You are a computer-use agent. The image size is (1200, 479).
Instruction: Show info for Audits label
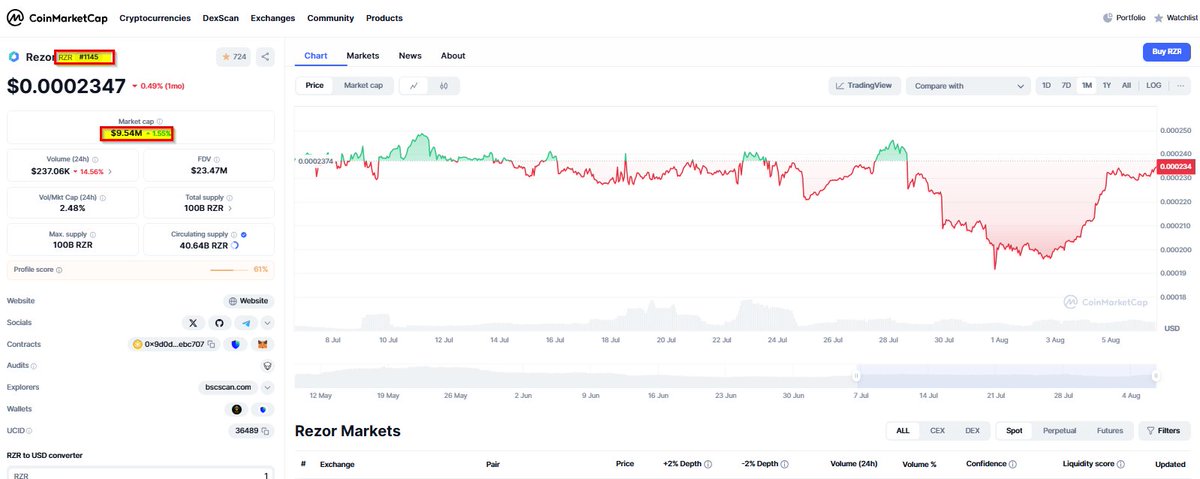33,366
